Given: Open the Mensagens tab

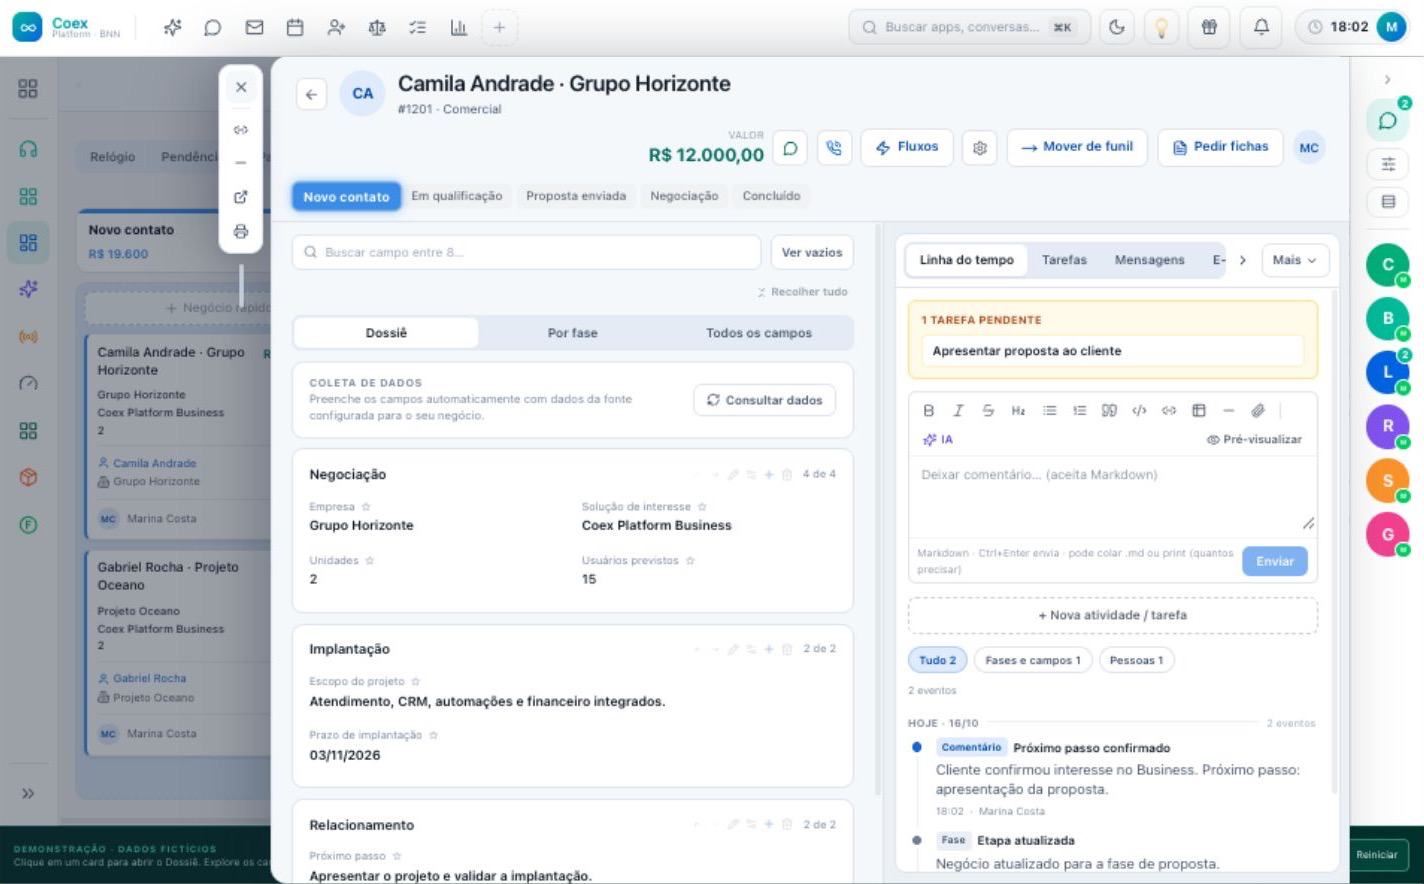Looking at the screenshot, I should point(1149,260).
